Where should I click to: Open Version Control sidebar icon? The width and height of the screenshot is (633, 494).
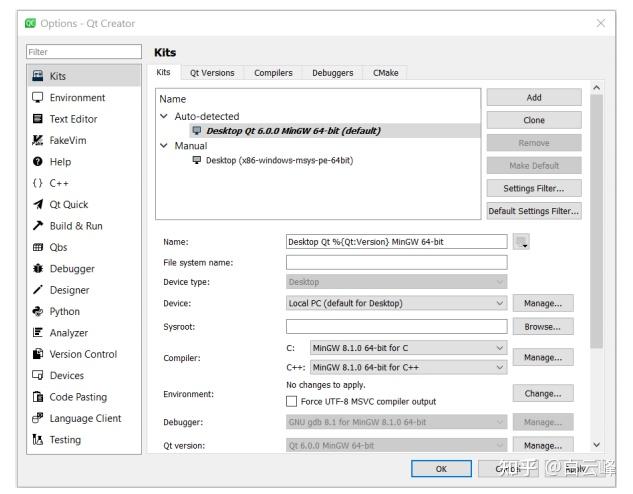[x=38, y=354]
